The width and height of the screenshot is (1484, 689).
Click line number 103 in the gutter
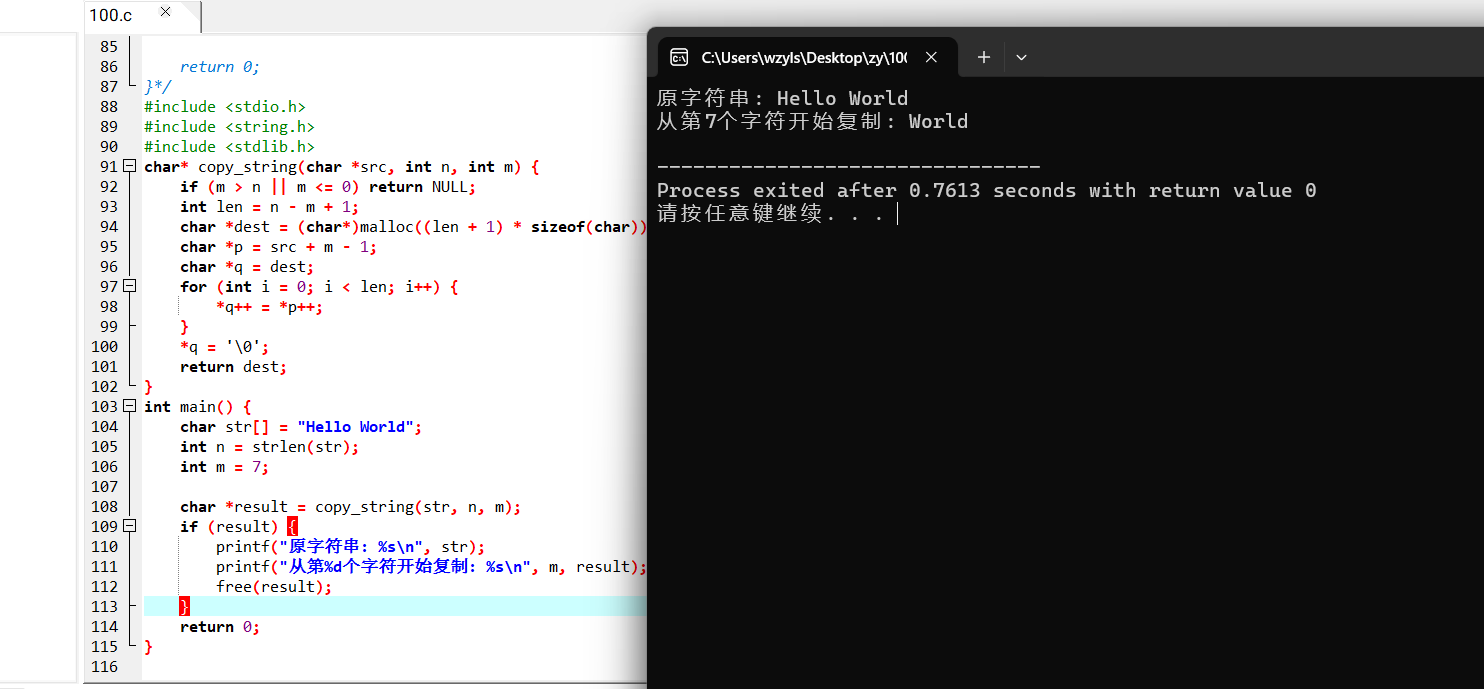(104, 407)
